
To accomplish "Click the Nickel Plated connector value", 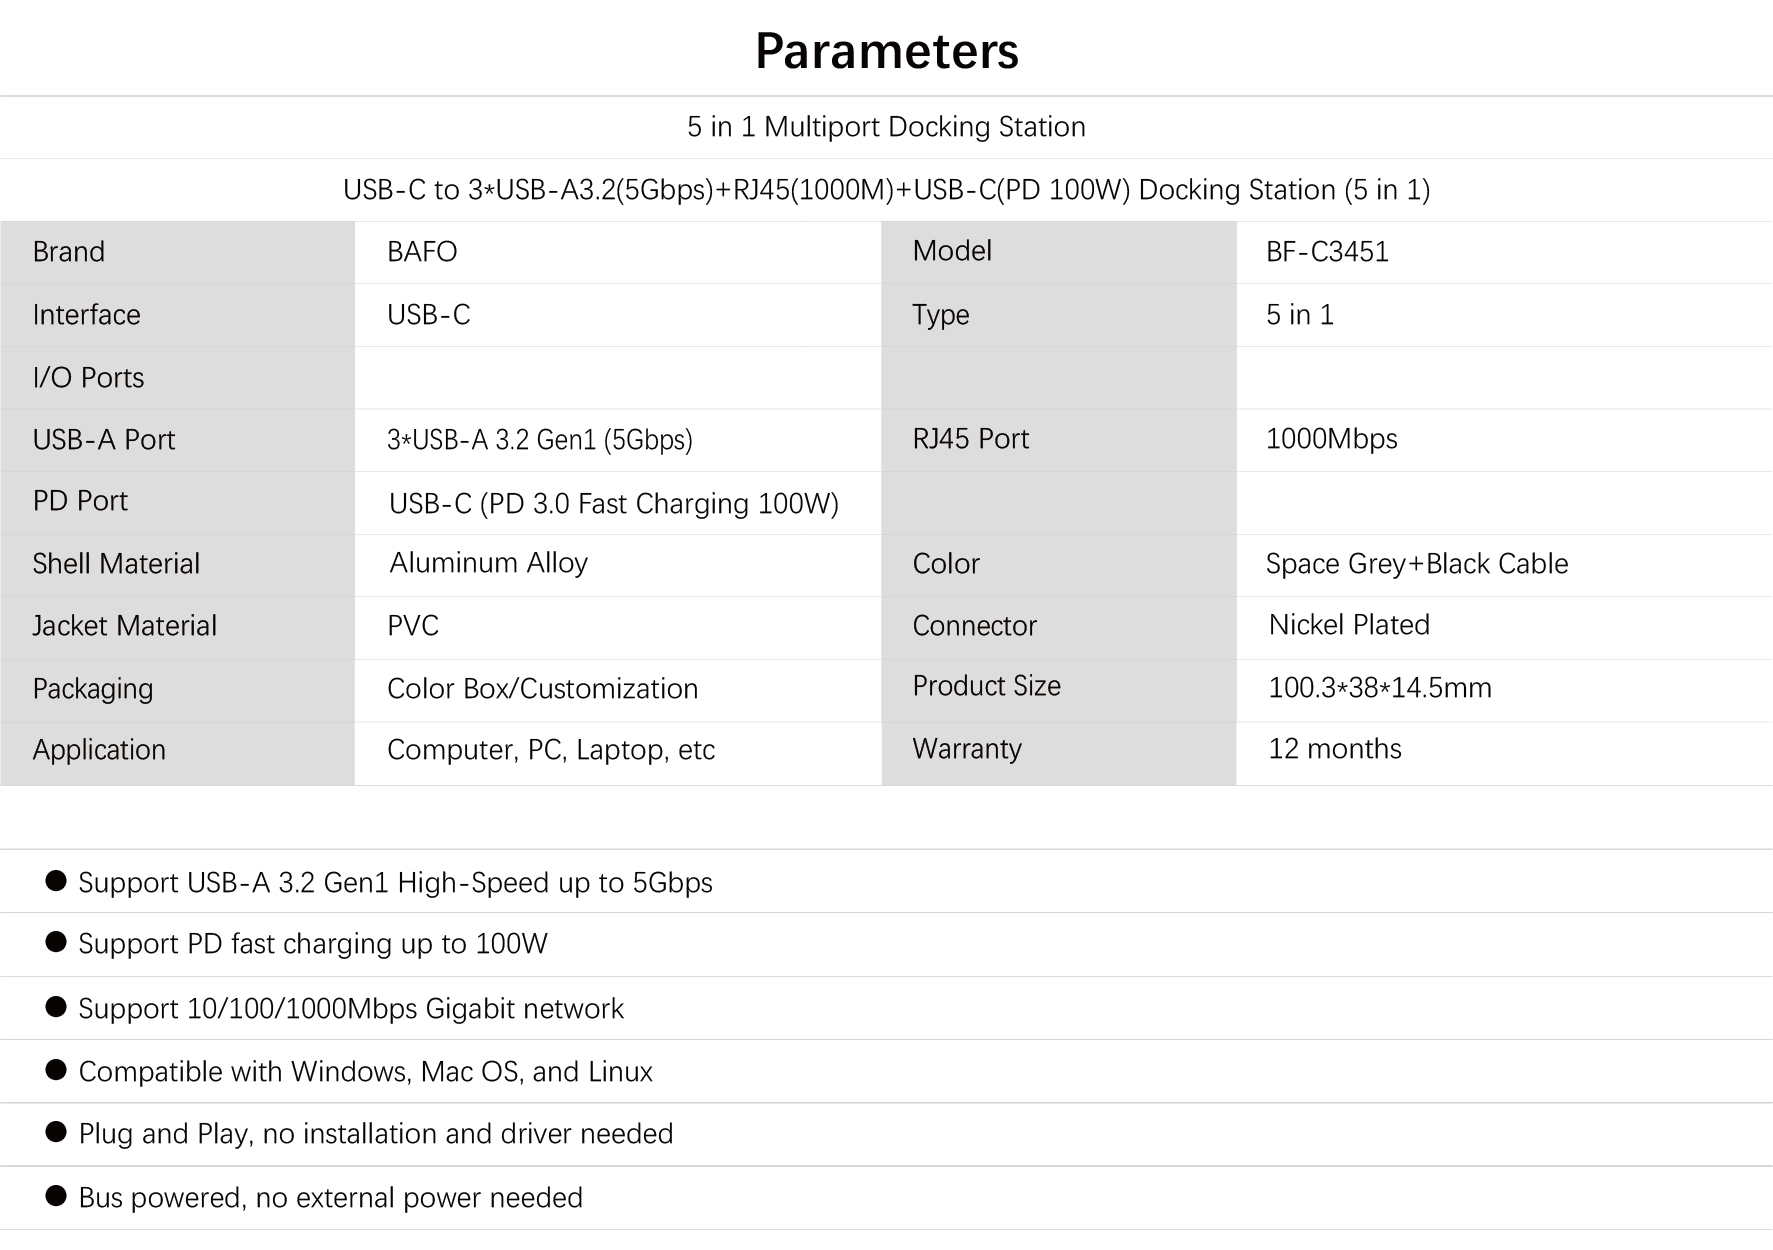I will pos(1349,625).
